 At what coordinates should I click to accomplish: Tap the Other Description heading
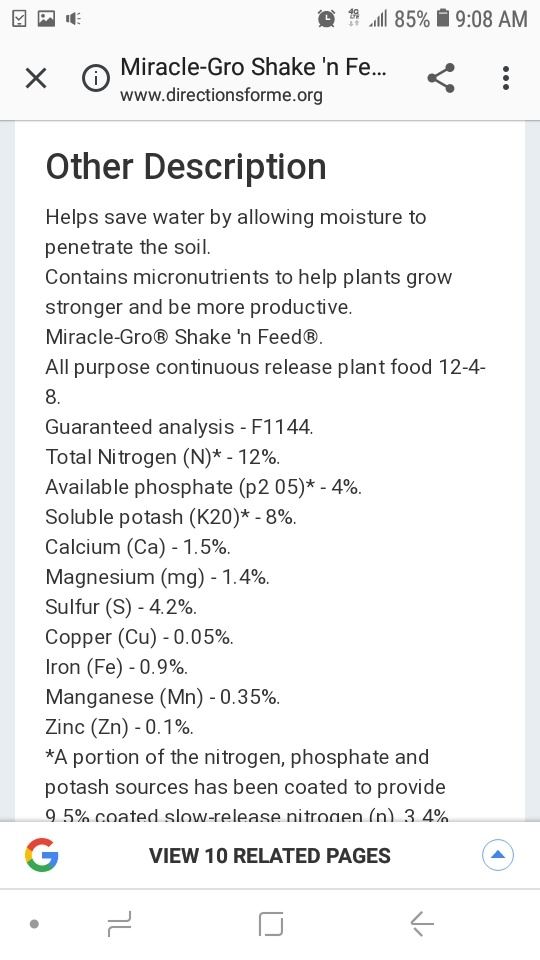(186, 167)
